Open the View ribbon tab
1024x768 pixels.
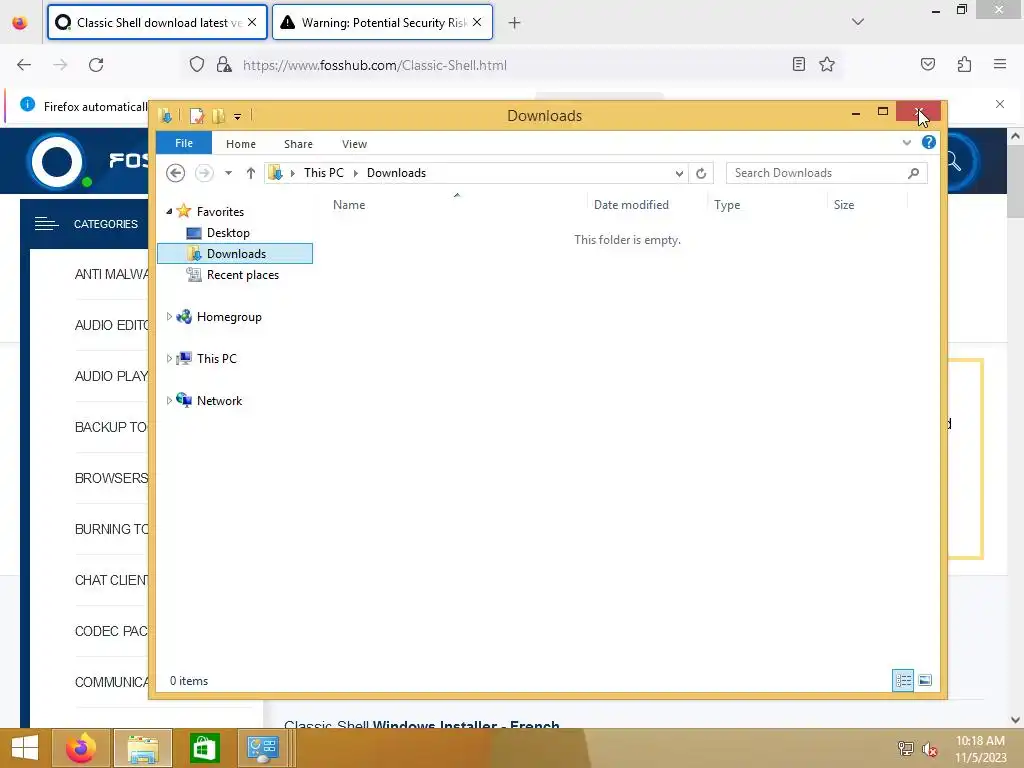(354, 144)
